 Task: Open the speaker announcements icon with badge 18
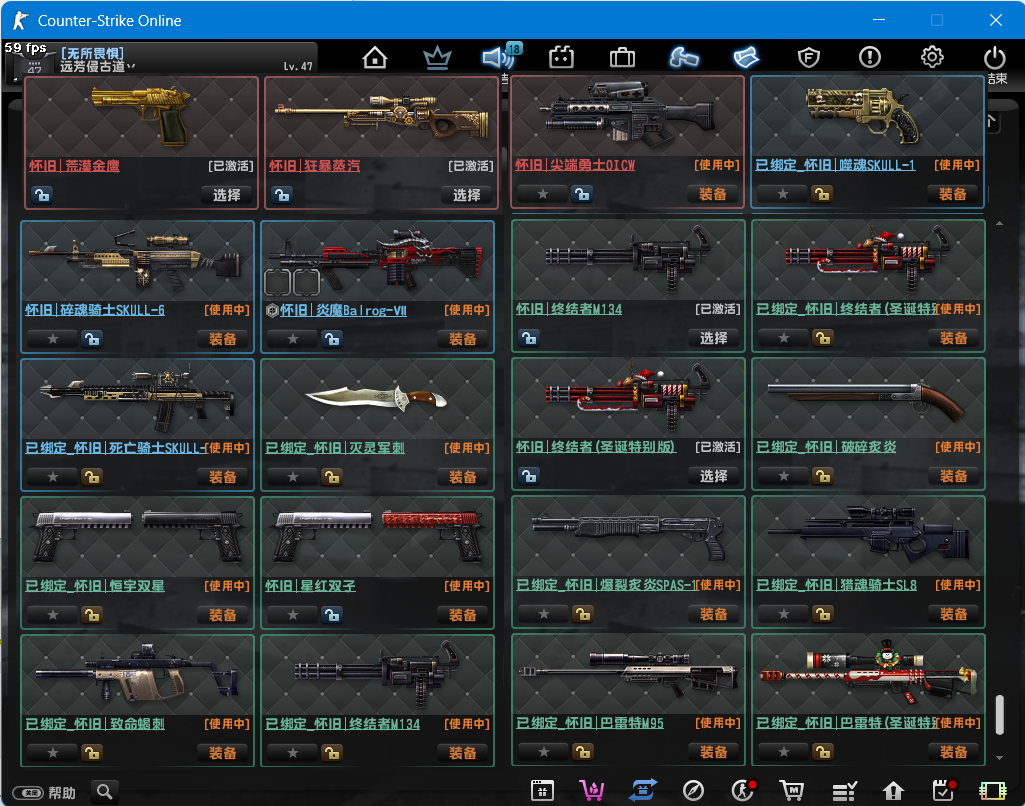[x=500, y=57]
